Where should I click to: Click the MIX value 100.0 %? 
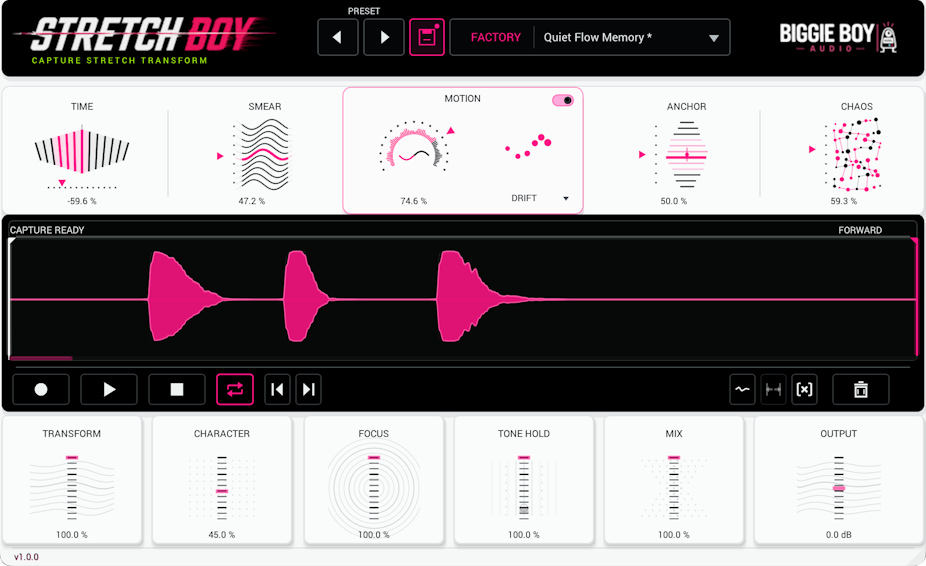point(674,535)
